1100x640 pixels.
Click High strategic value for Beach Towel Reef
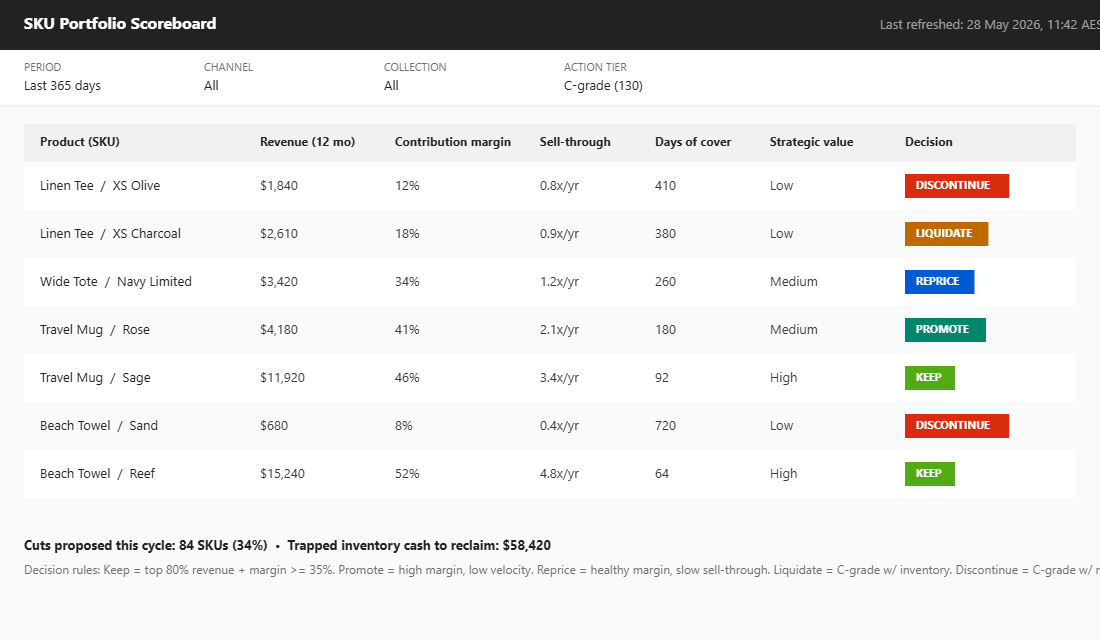tap(783, 474)
